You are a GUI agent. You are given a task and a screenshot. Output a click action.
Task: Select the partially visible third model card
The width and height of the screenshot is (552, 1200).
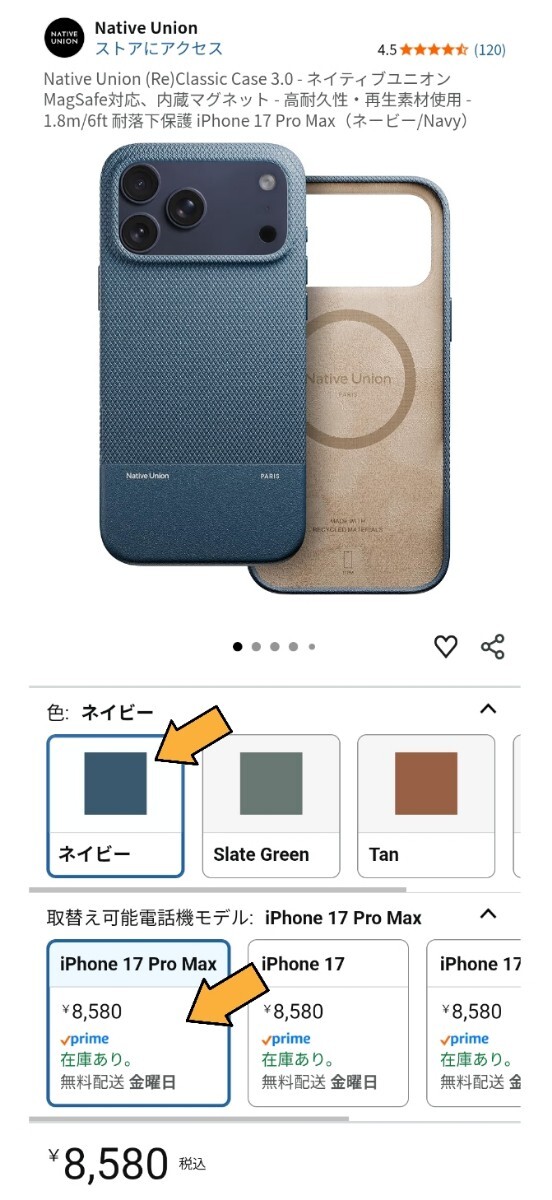[x=474, y=1023]
